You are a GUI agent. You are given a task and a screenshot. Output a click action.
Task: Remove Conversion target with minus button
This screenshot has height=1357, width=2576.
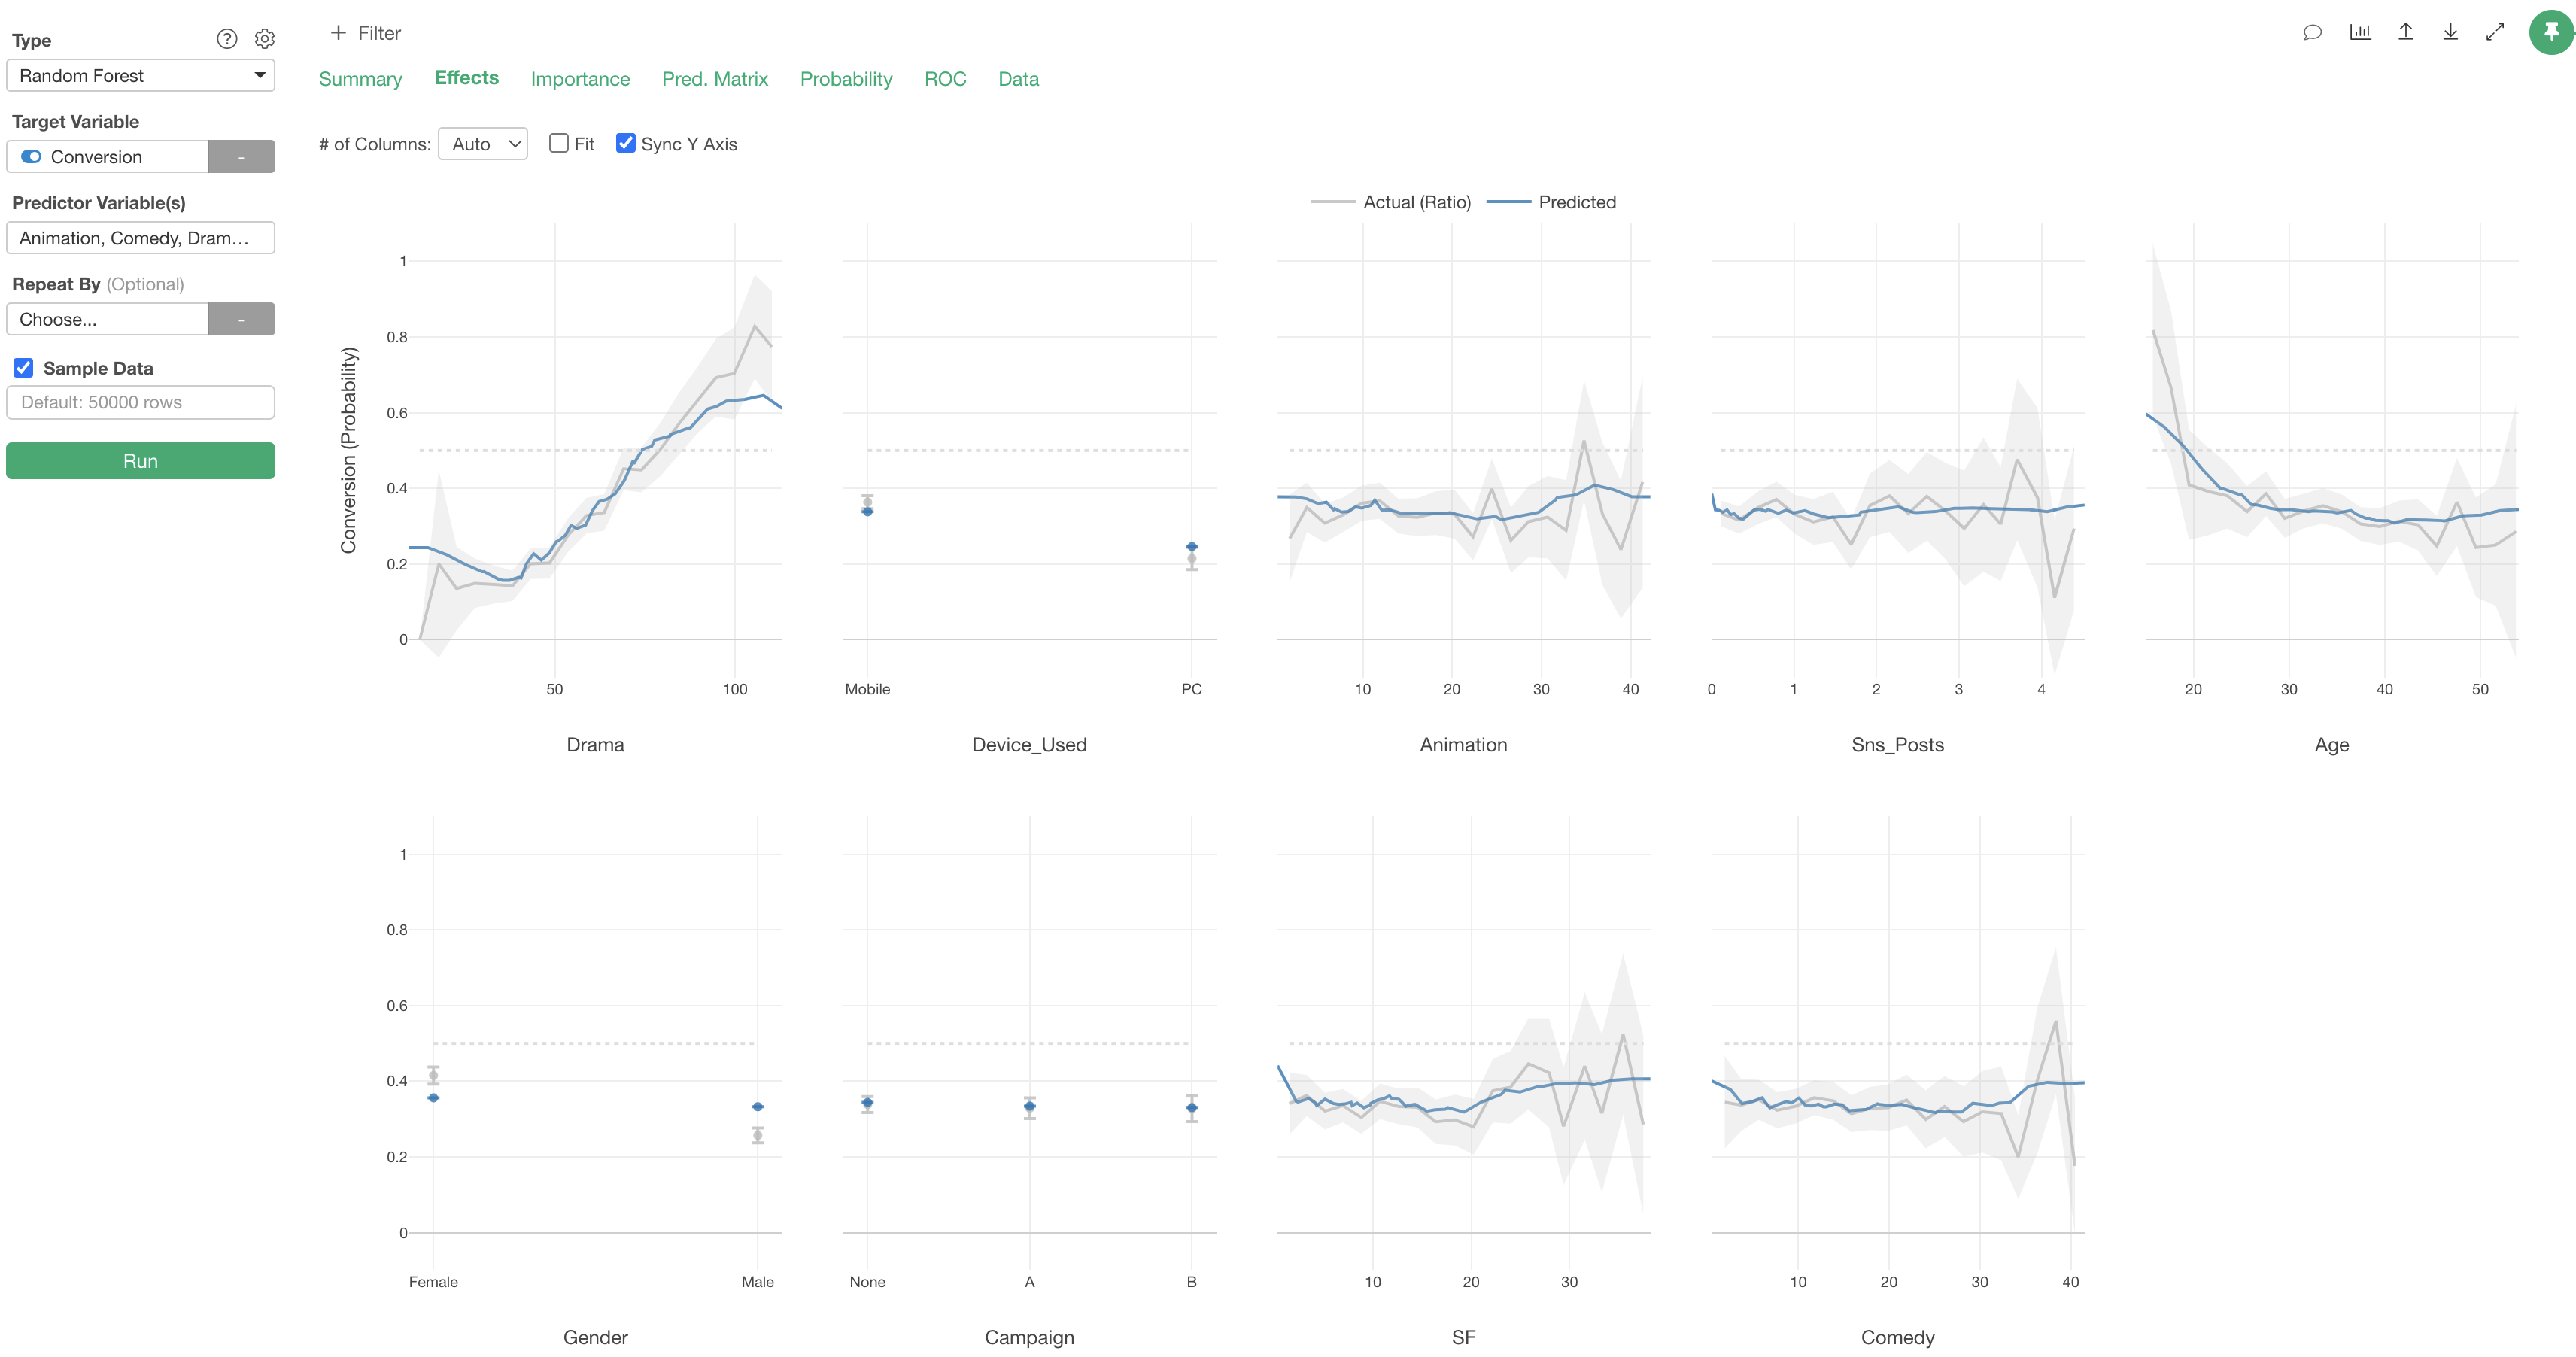click(241, 157)
